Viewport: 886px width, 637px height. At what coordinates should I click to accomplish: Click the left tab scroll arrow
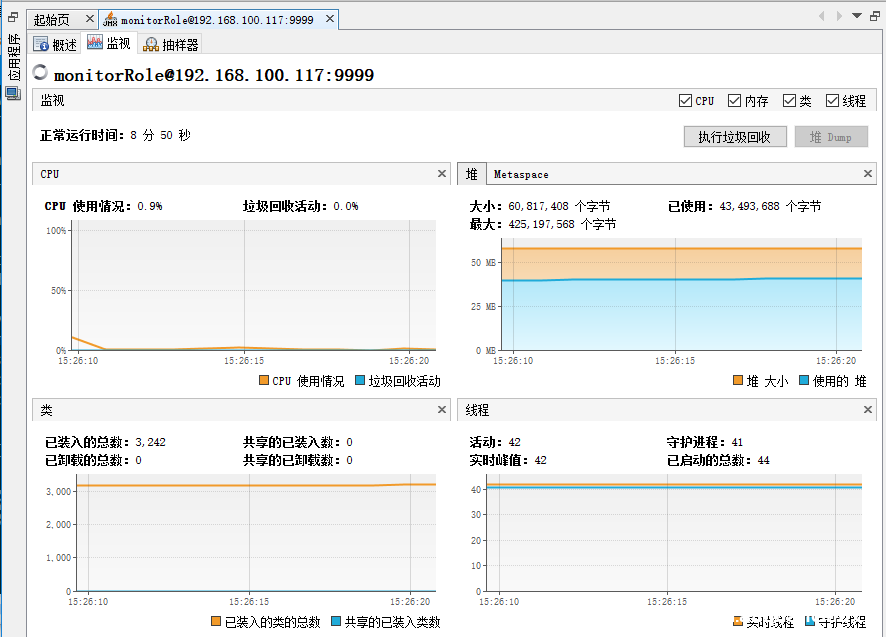tap(823, 15)
